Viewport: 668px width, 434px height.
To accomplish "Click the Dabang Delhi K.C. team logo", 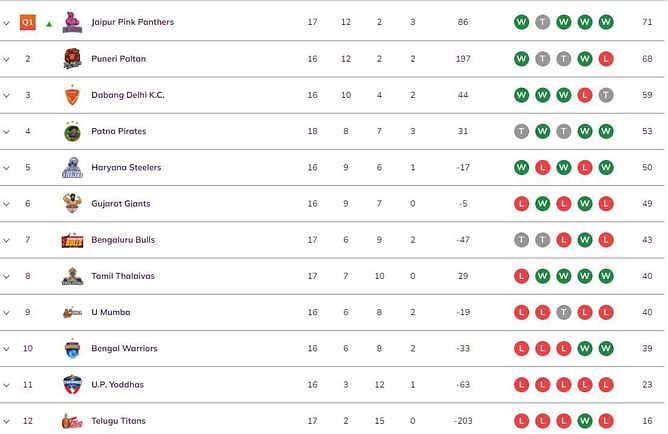I will [x=72, y=95].
